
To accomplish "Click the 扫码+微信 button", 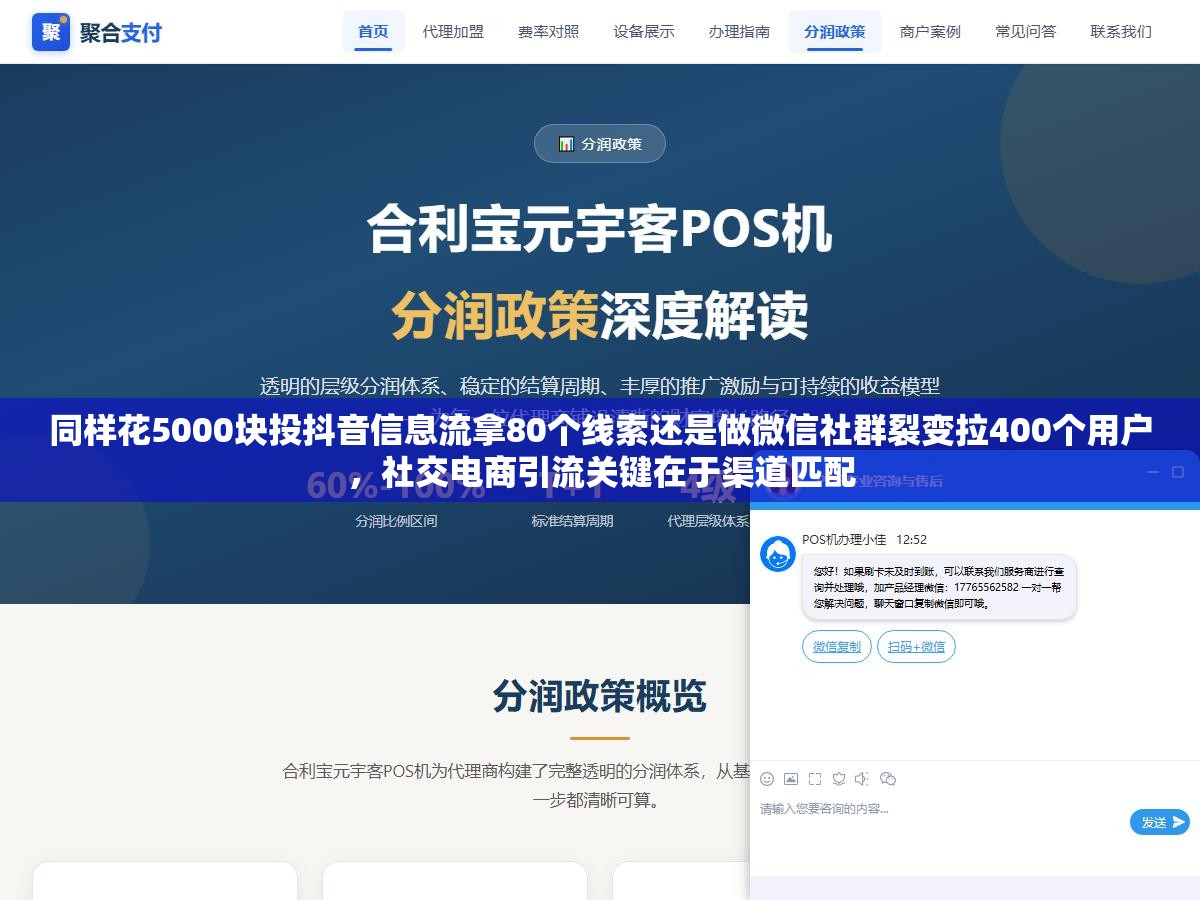I will [917, 647].
